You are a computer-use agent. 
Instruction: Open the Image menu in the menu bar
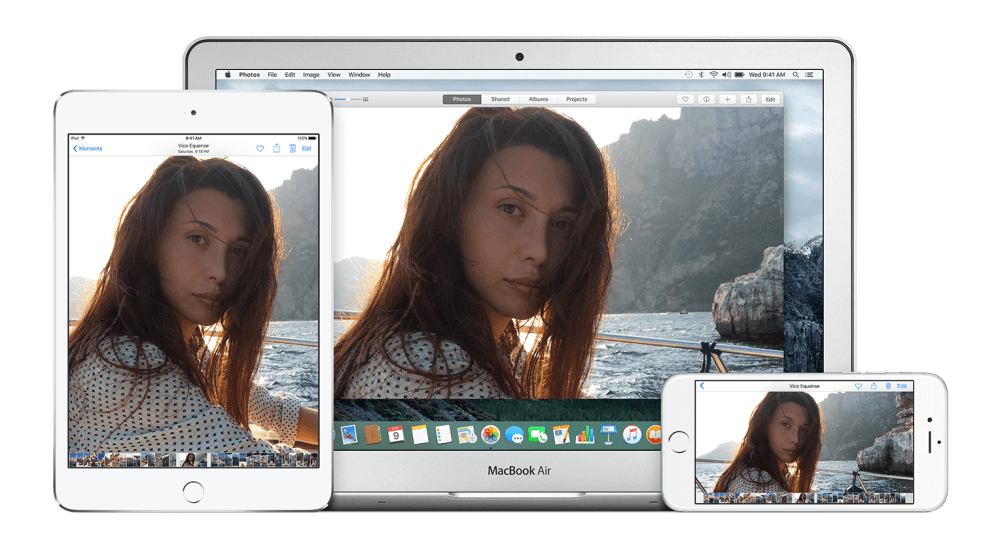pyautogui.click(x=311, y=75)
